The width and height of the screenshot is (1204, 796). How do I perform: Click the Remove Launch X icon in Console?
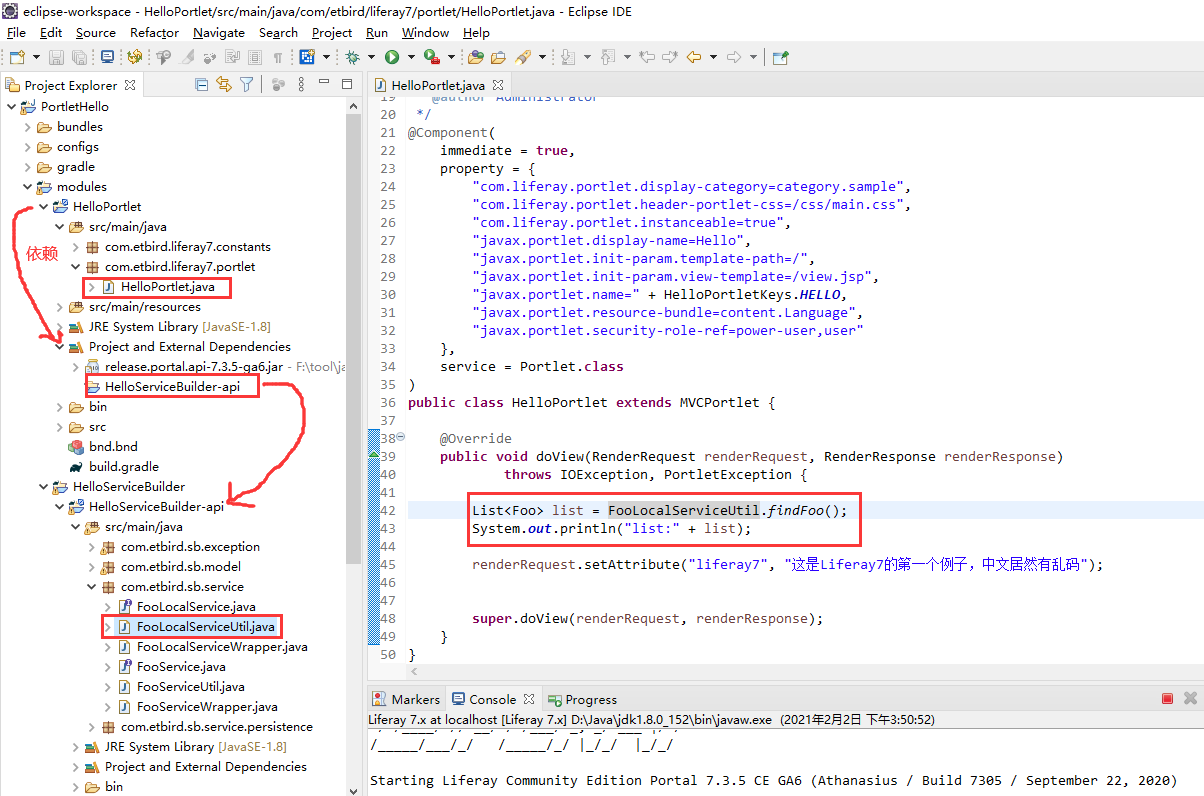tap(1190, 699)
